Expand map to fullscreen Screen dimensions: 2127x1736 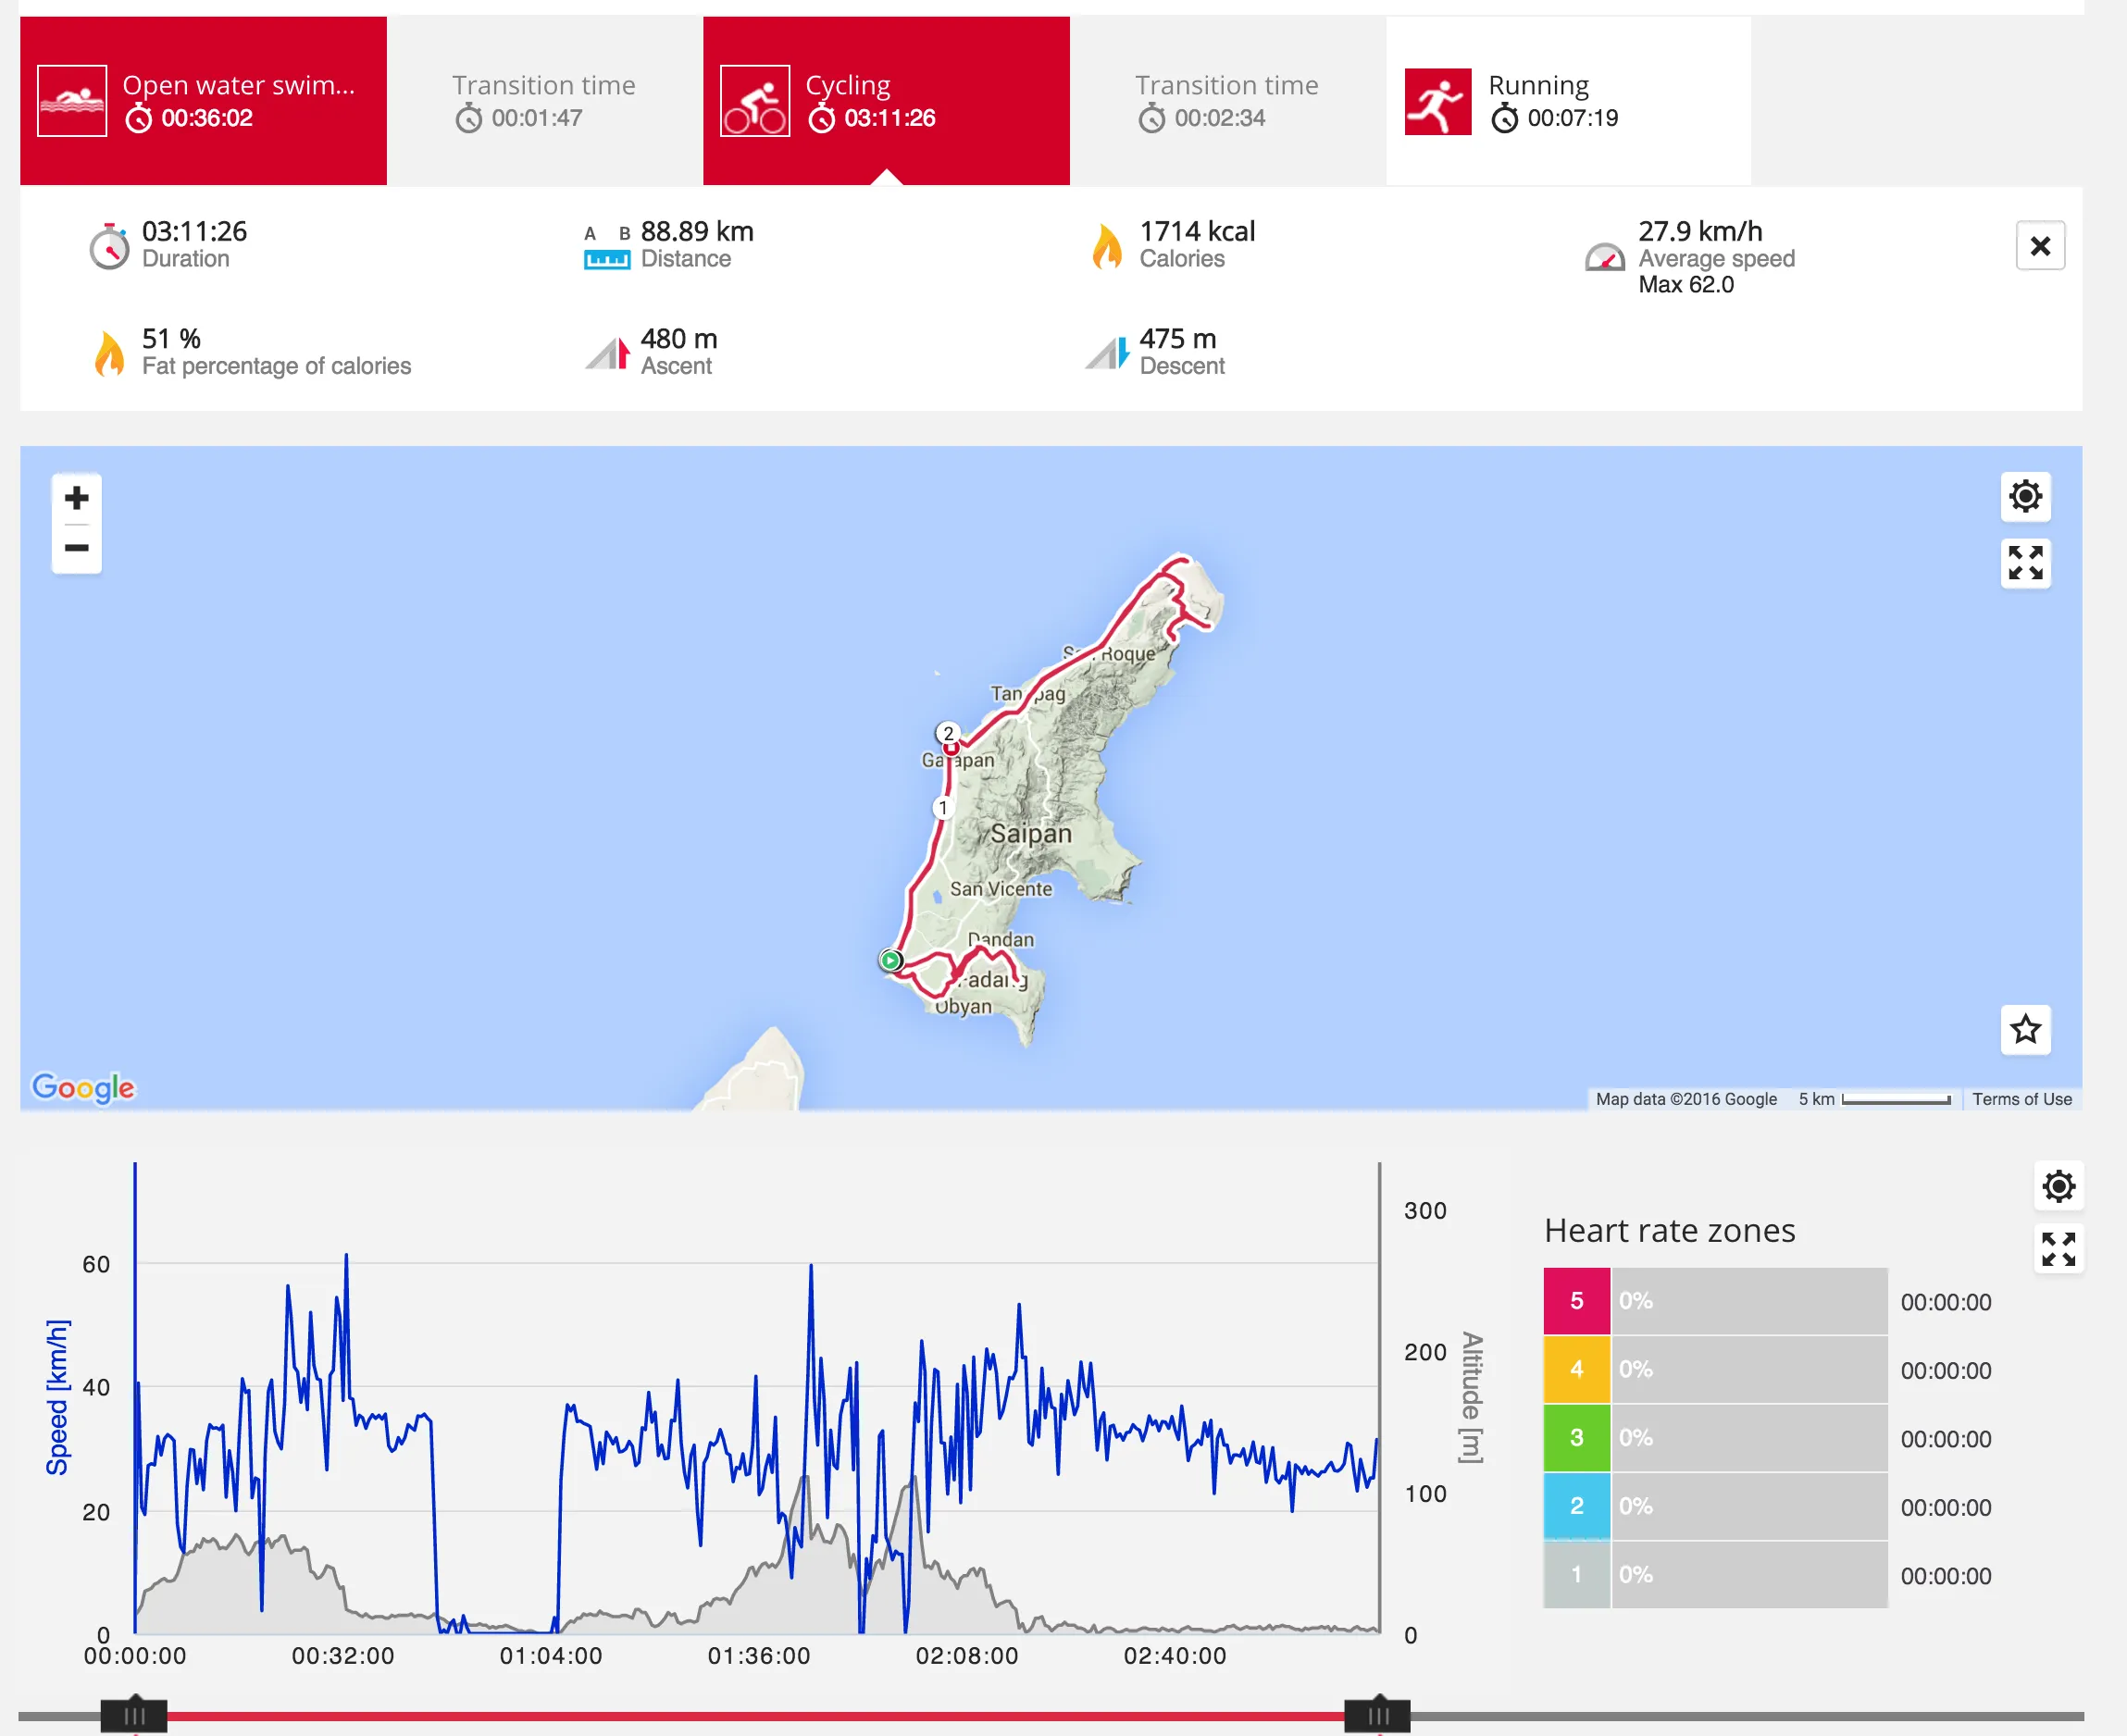(2025, 563)
